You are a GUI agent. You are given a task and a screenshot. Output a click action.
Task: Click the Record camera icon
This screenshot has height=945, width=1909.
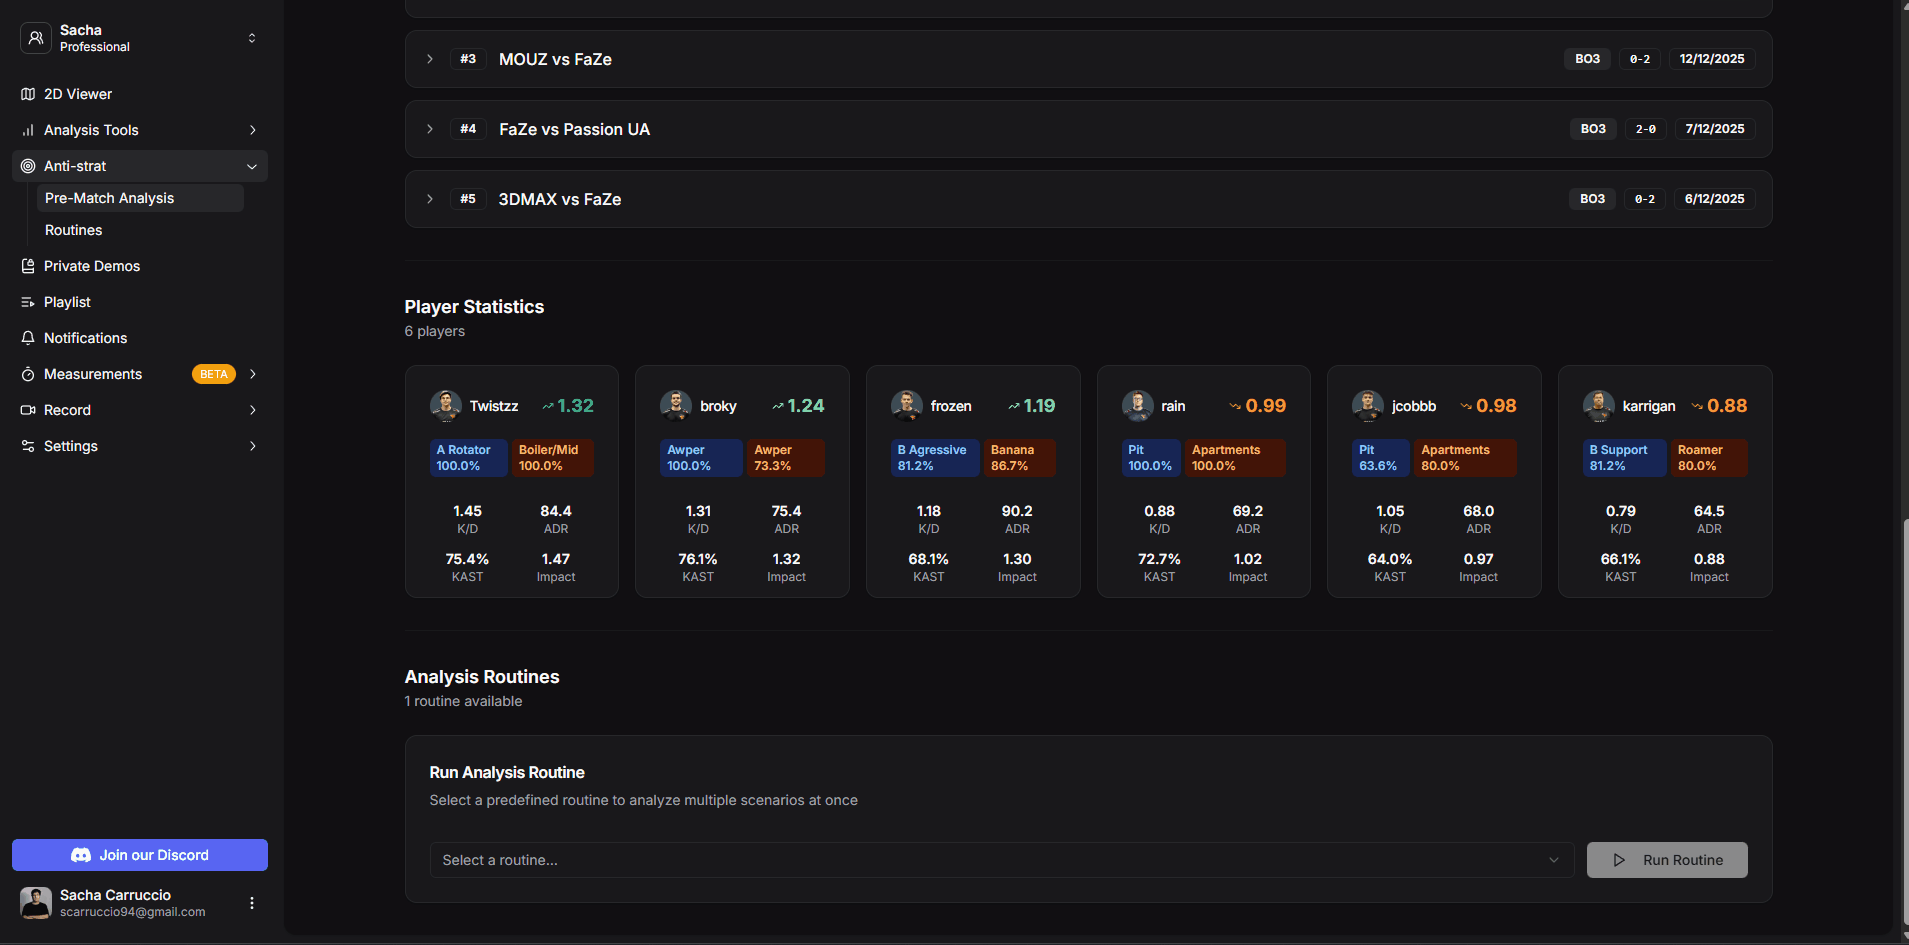[28, 410]
